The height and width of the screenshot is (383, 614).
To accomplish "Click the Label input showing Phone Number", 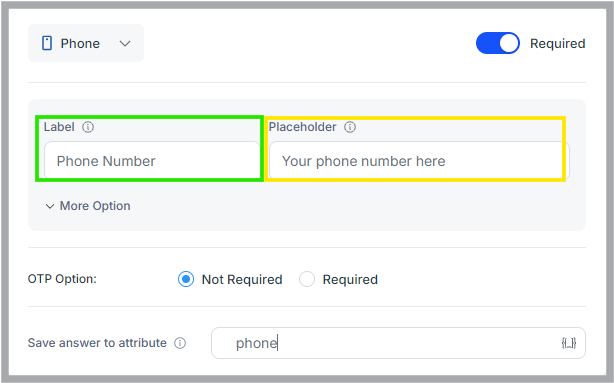I will 152,161.
